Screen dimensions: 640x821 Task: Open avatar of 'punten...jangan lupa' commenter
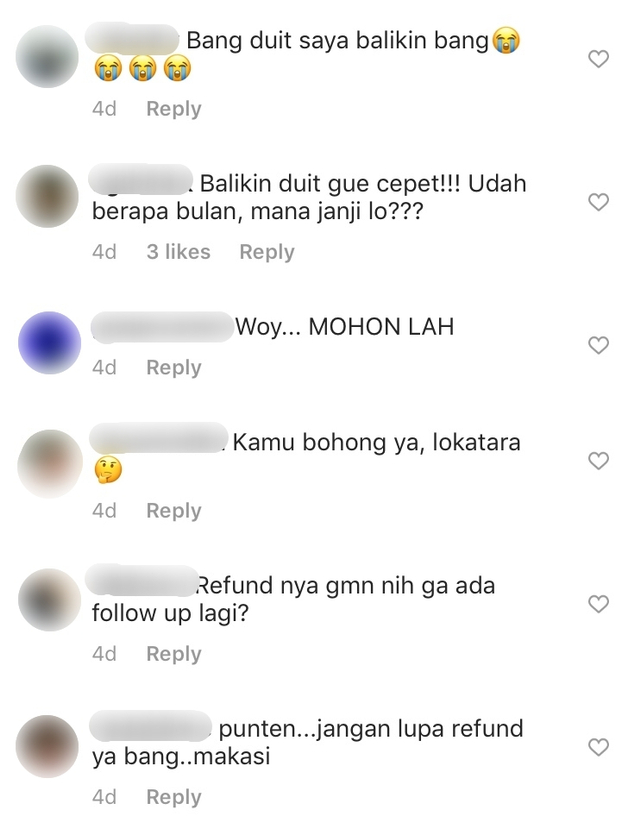pyautogui.click(x=47, y=746)
